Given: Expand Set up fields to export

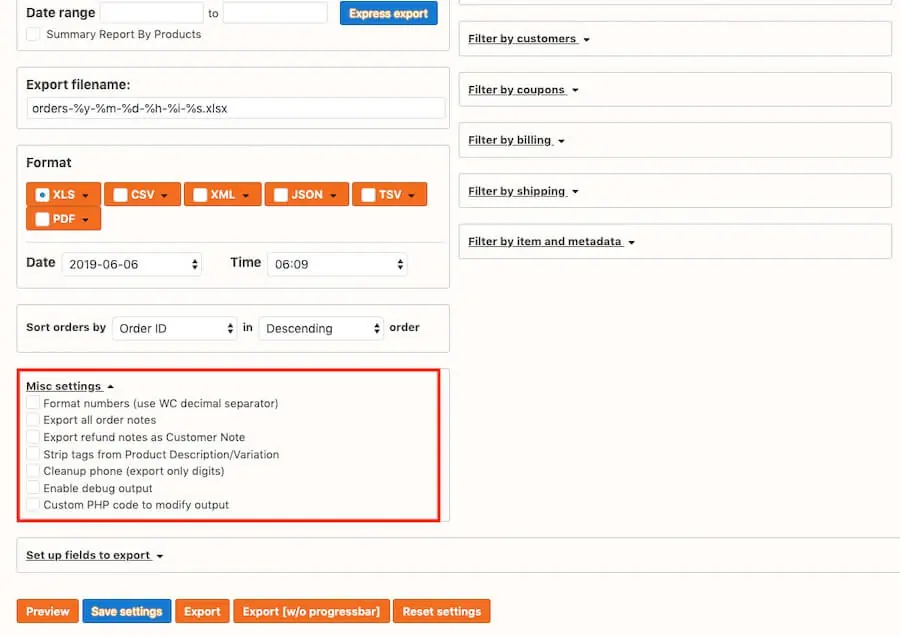Looking at the screenshot, I should [x=94, y=556].
